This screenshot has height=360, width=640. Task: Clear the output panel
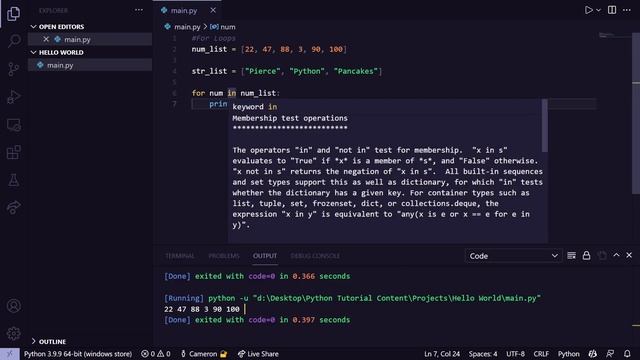tap(571, 256)
